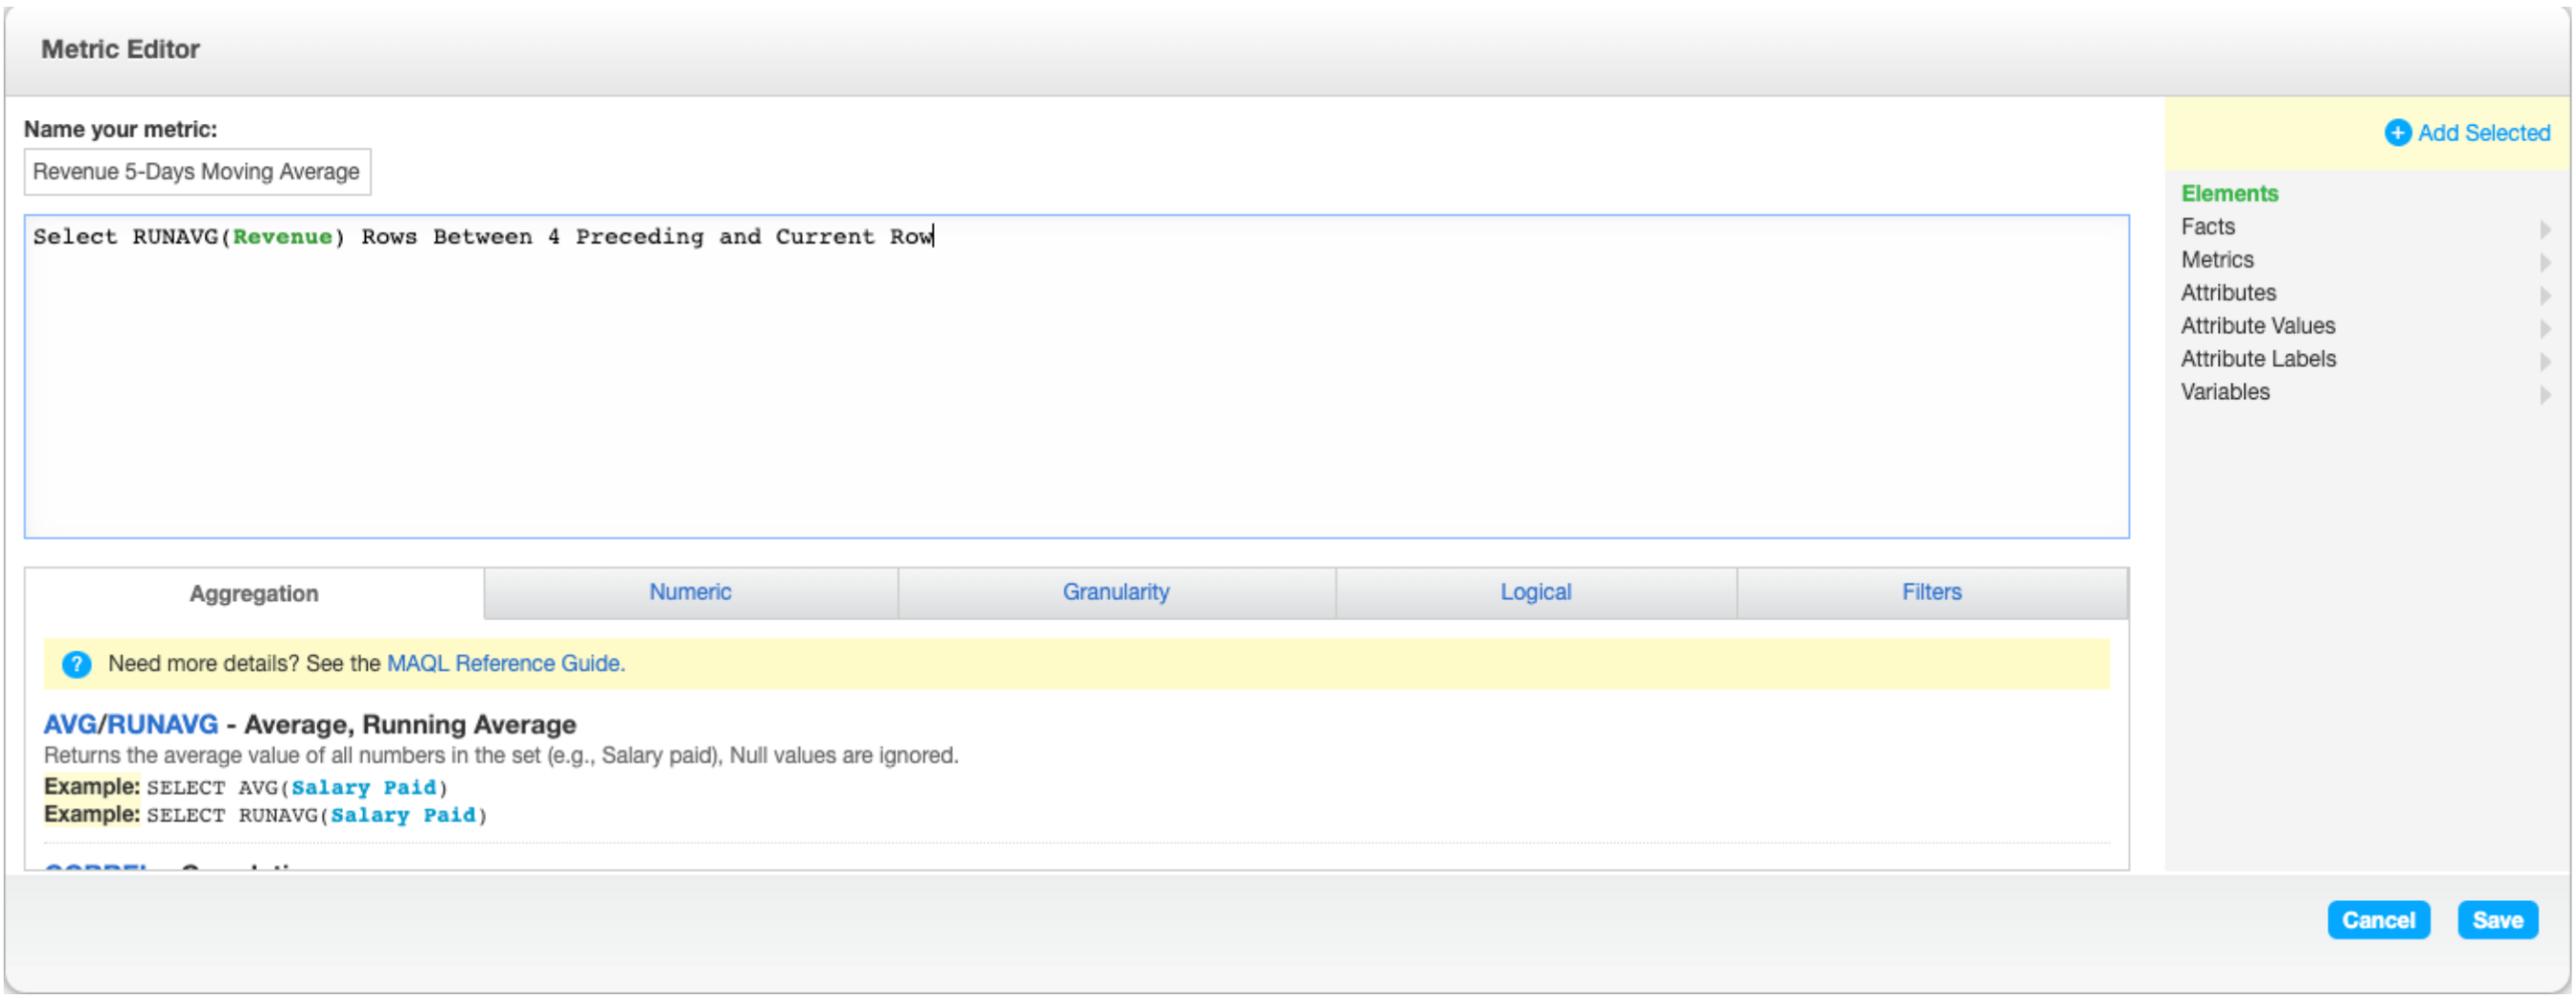Expand the Facts elements list

2546,228
